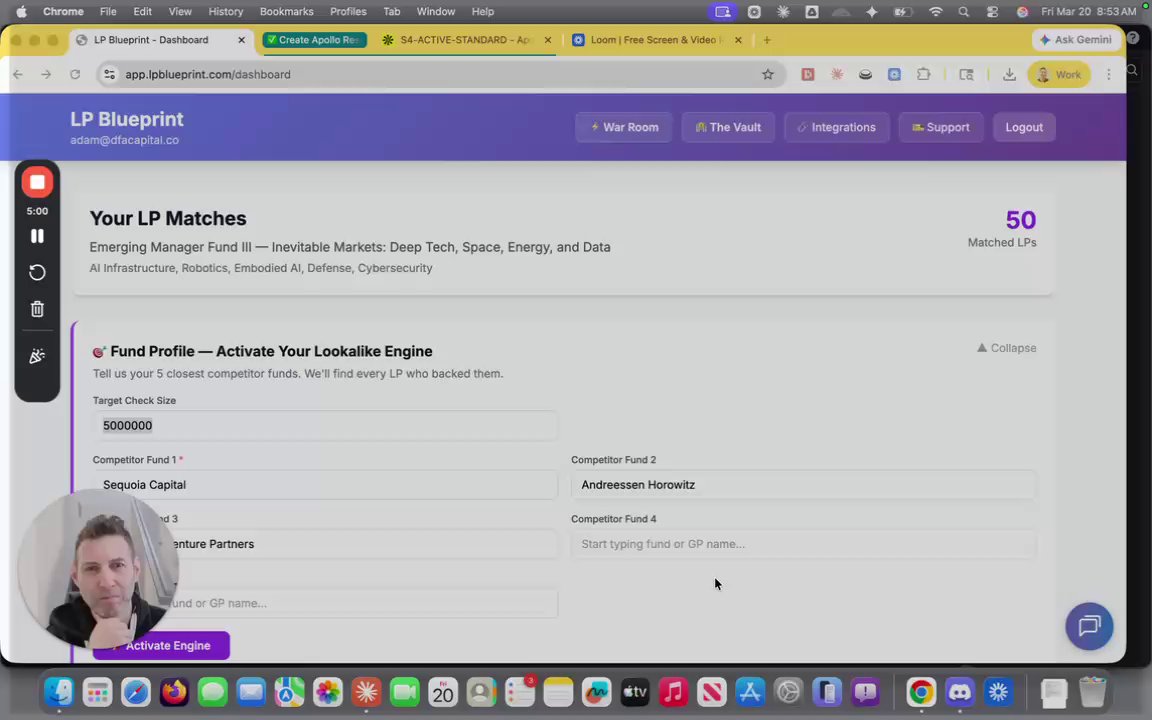Open the Window menu
This screenshot has width=1152, height=720.
(x=436, y=12)
